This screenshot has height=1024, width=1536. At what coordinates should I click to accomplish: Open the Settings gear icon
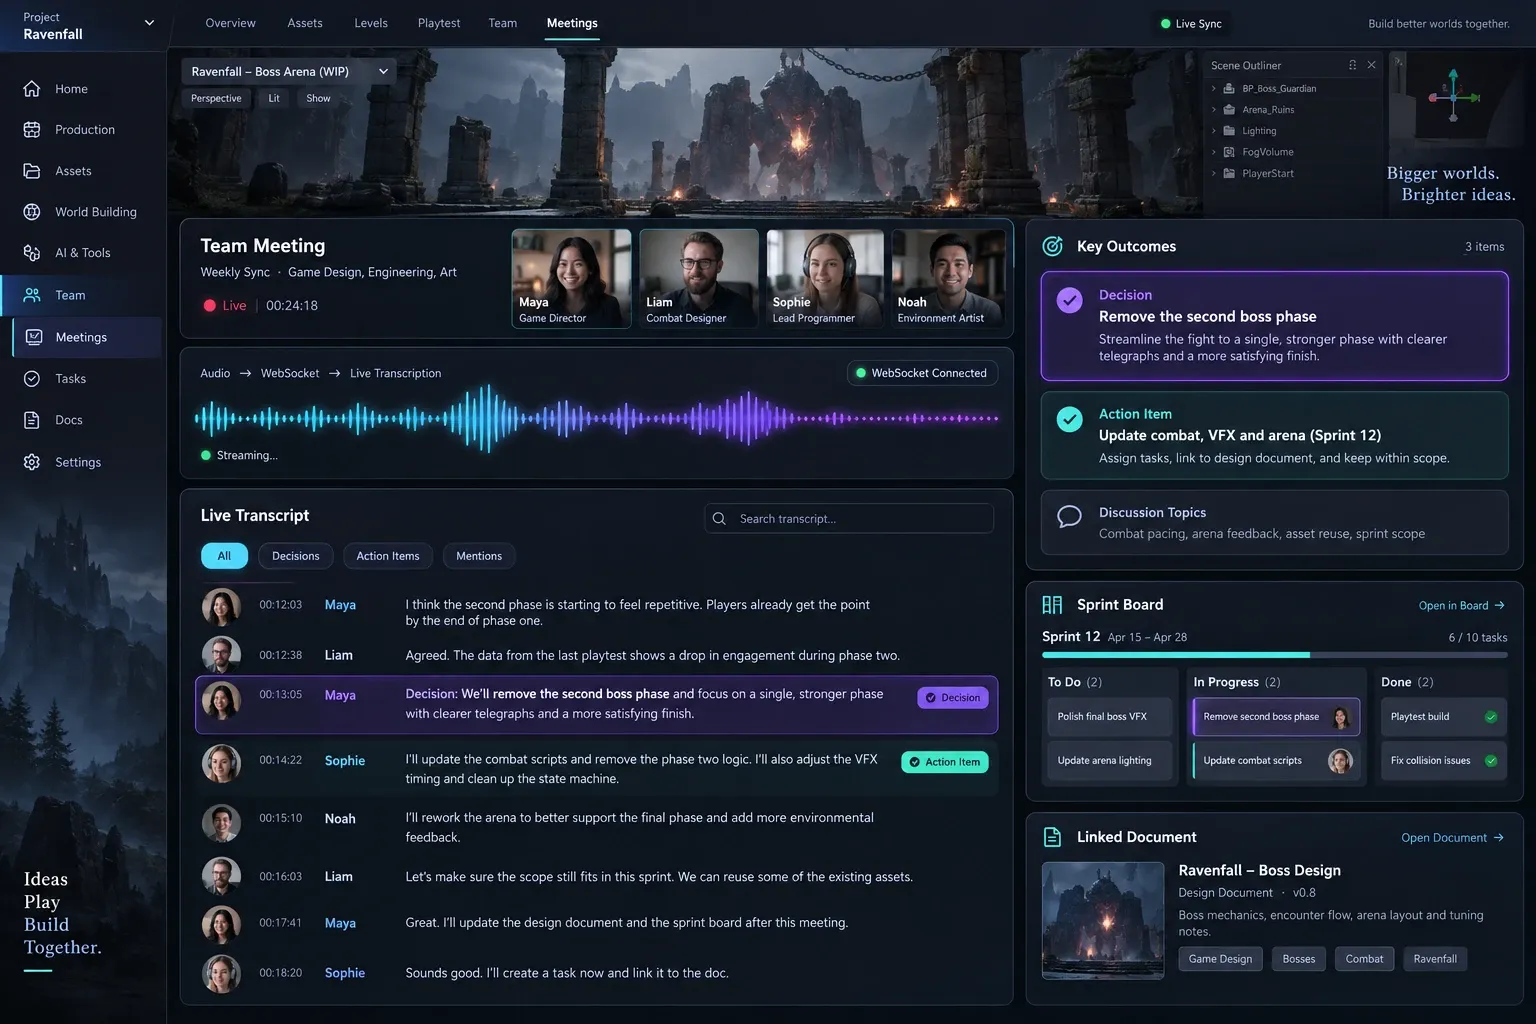32,462
